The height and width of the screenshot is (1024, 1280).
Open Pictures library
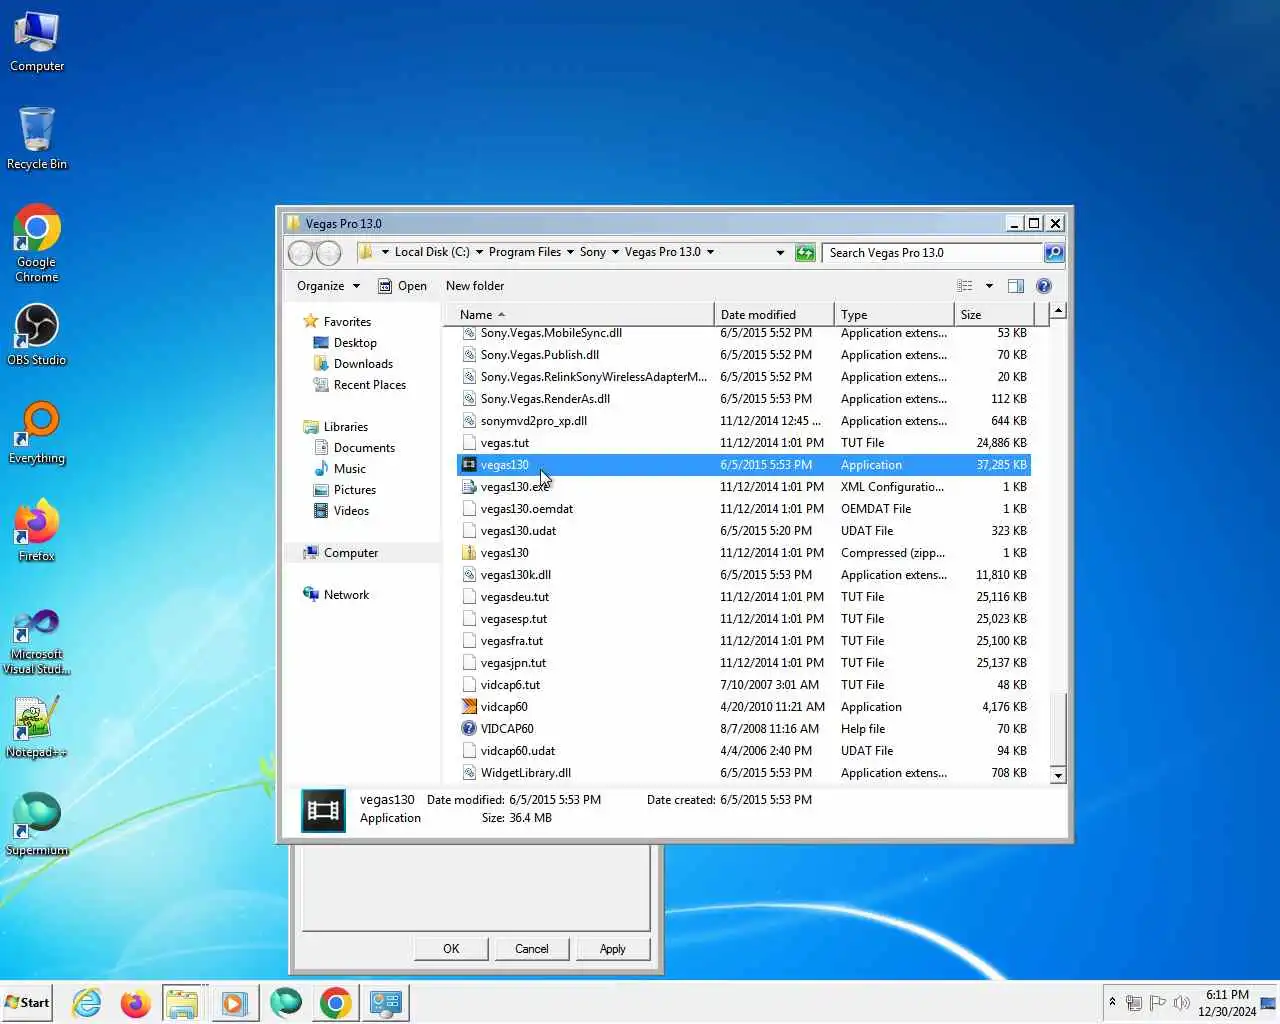click(x=355, y=490)
